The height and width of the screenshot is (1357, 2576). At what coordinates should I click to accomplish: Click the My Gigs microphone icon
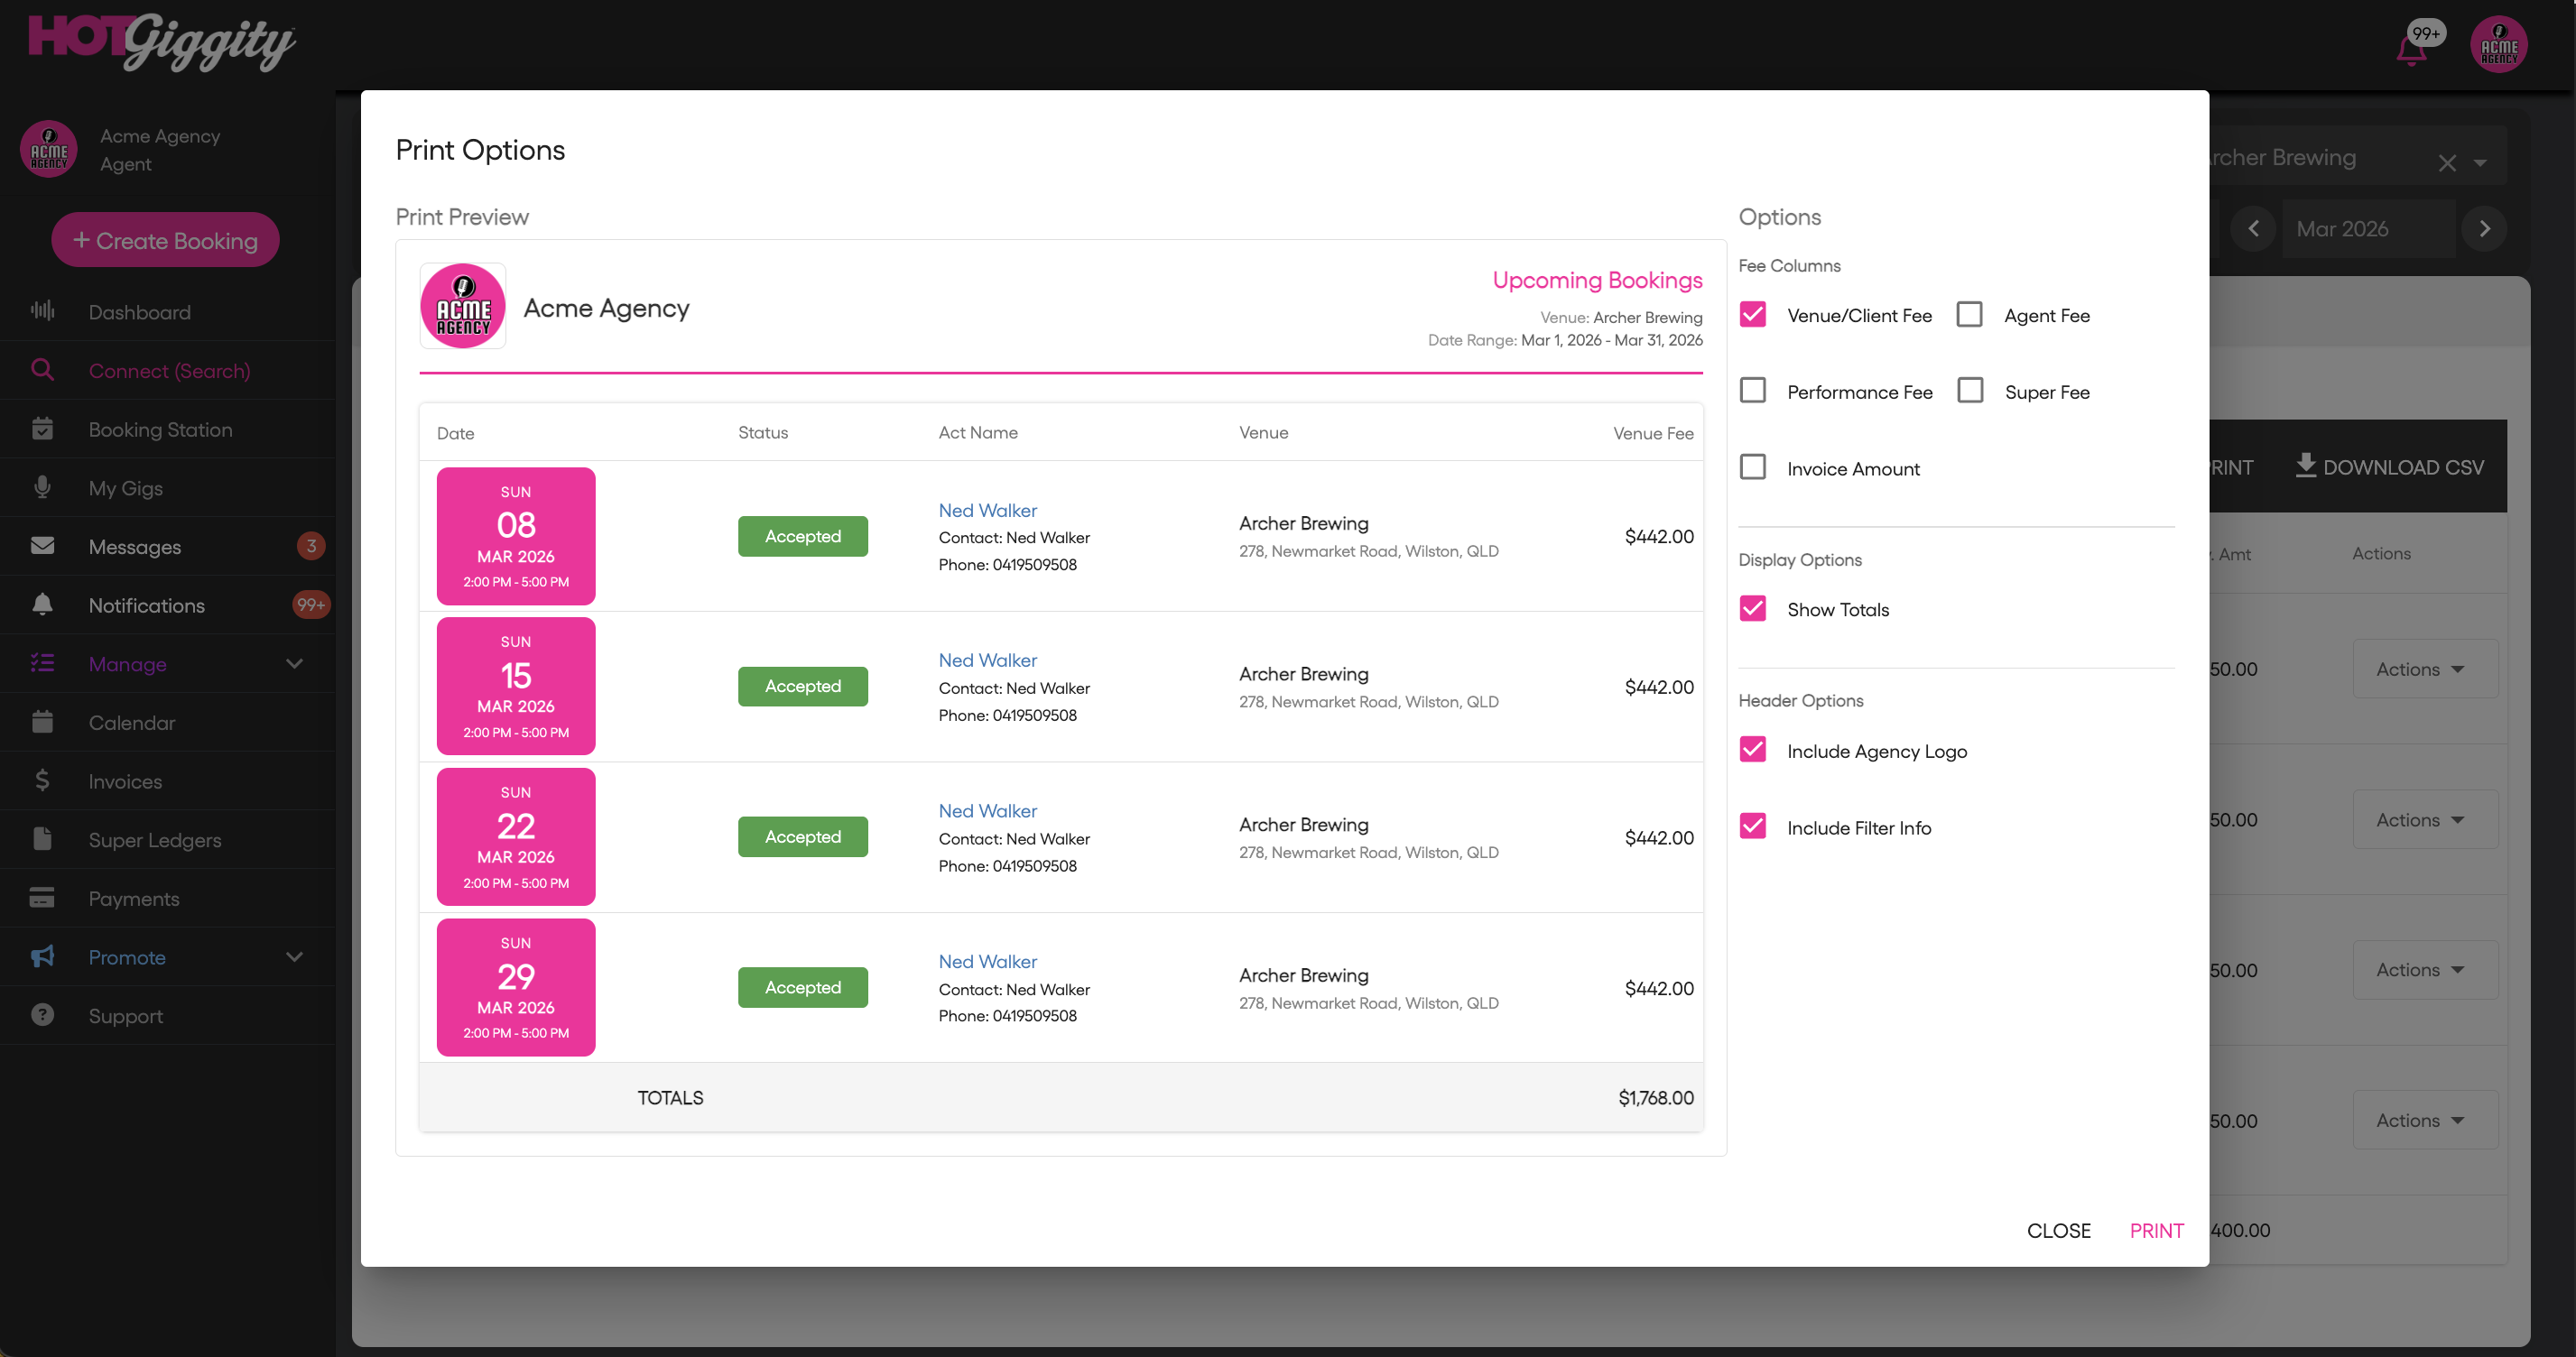[x=42, y=487]
